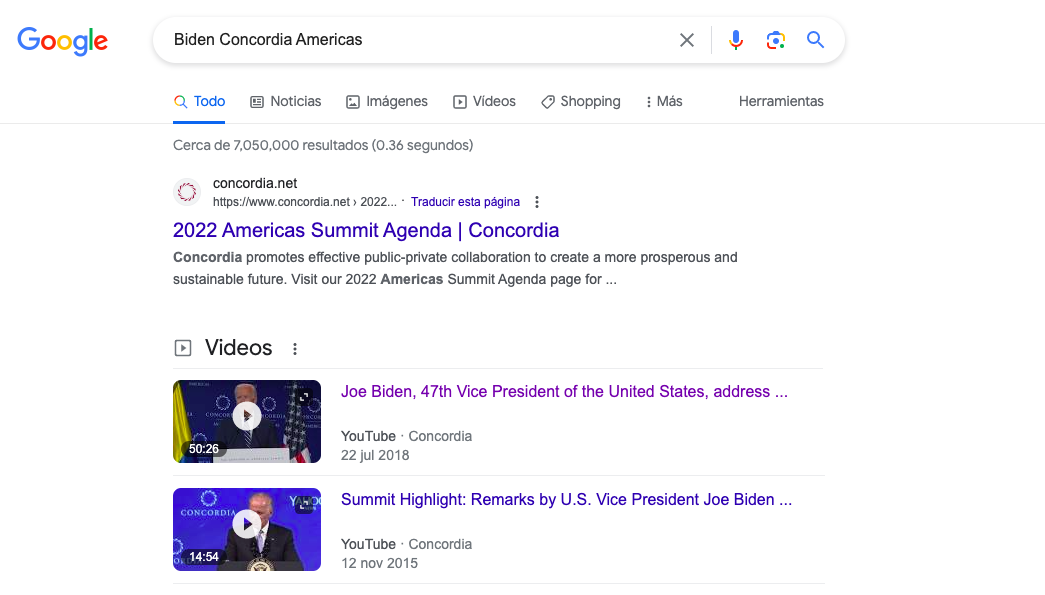This screenshot has width=1045, height=595.
Task: Open options for concordia.net result
Action: (537, 202)
